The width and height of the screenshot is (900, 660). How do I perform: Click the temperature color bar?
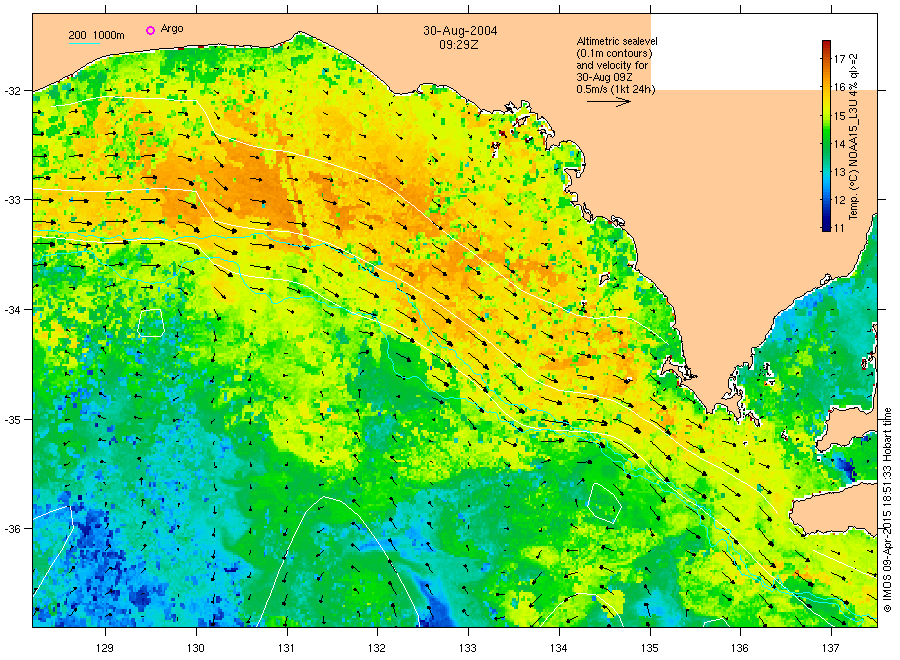(x=826, y=136)
